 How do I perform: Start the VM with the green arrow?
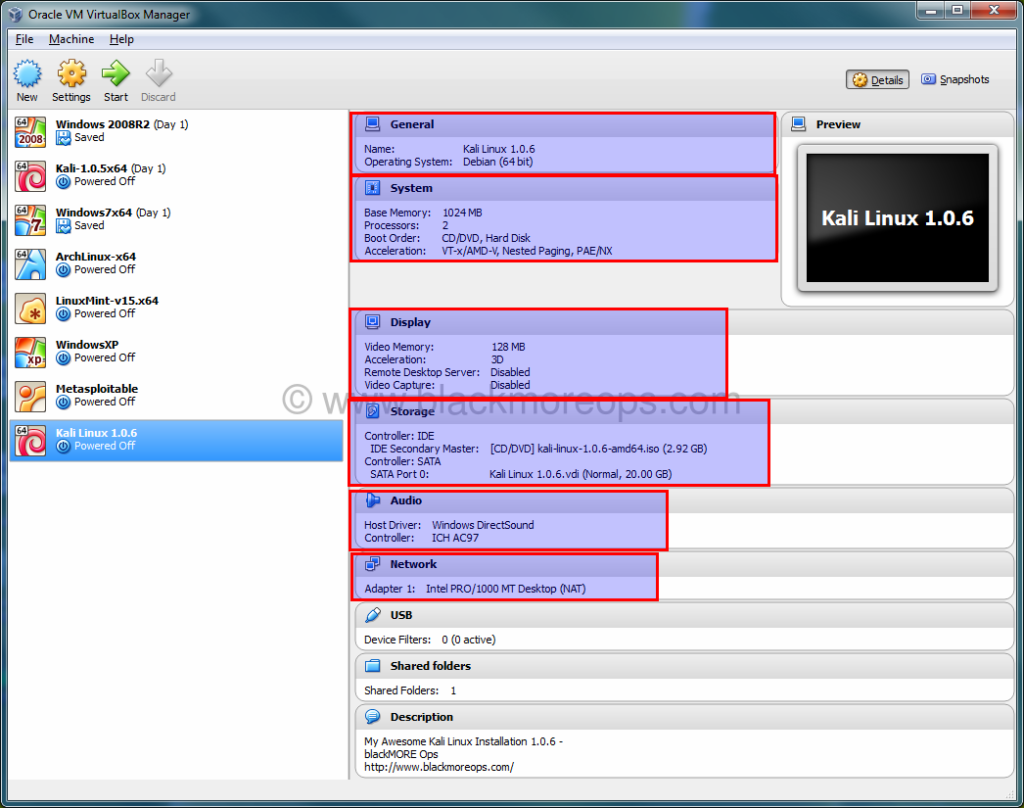point(116,73)
